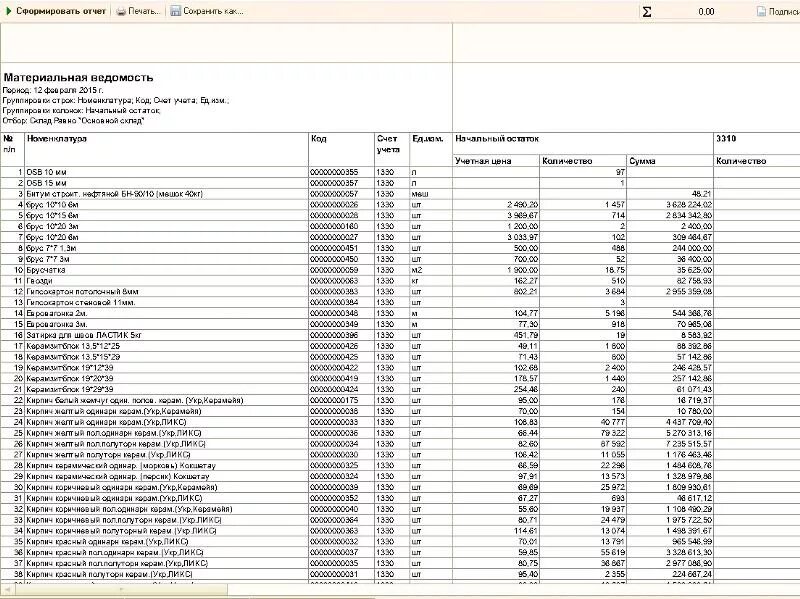Select the 3310 column header

pos(757,143)
